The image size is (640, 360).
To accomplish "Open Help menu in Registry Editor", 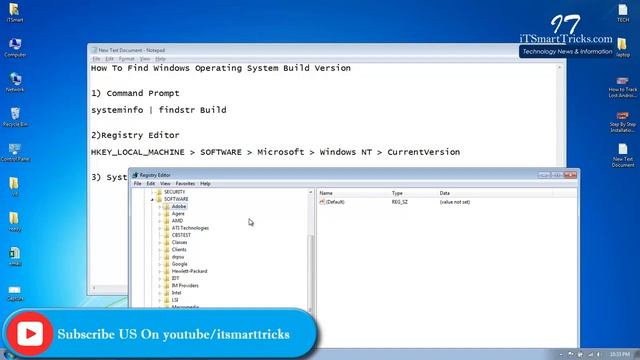I will click(205, 184).
